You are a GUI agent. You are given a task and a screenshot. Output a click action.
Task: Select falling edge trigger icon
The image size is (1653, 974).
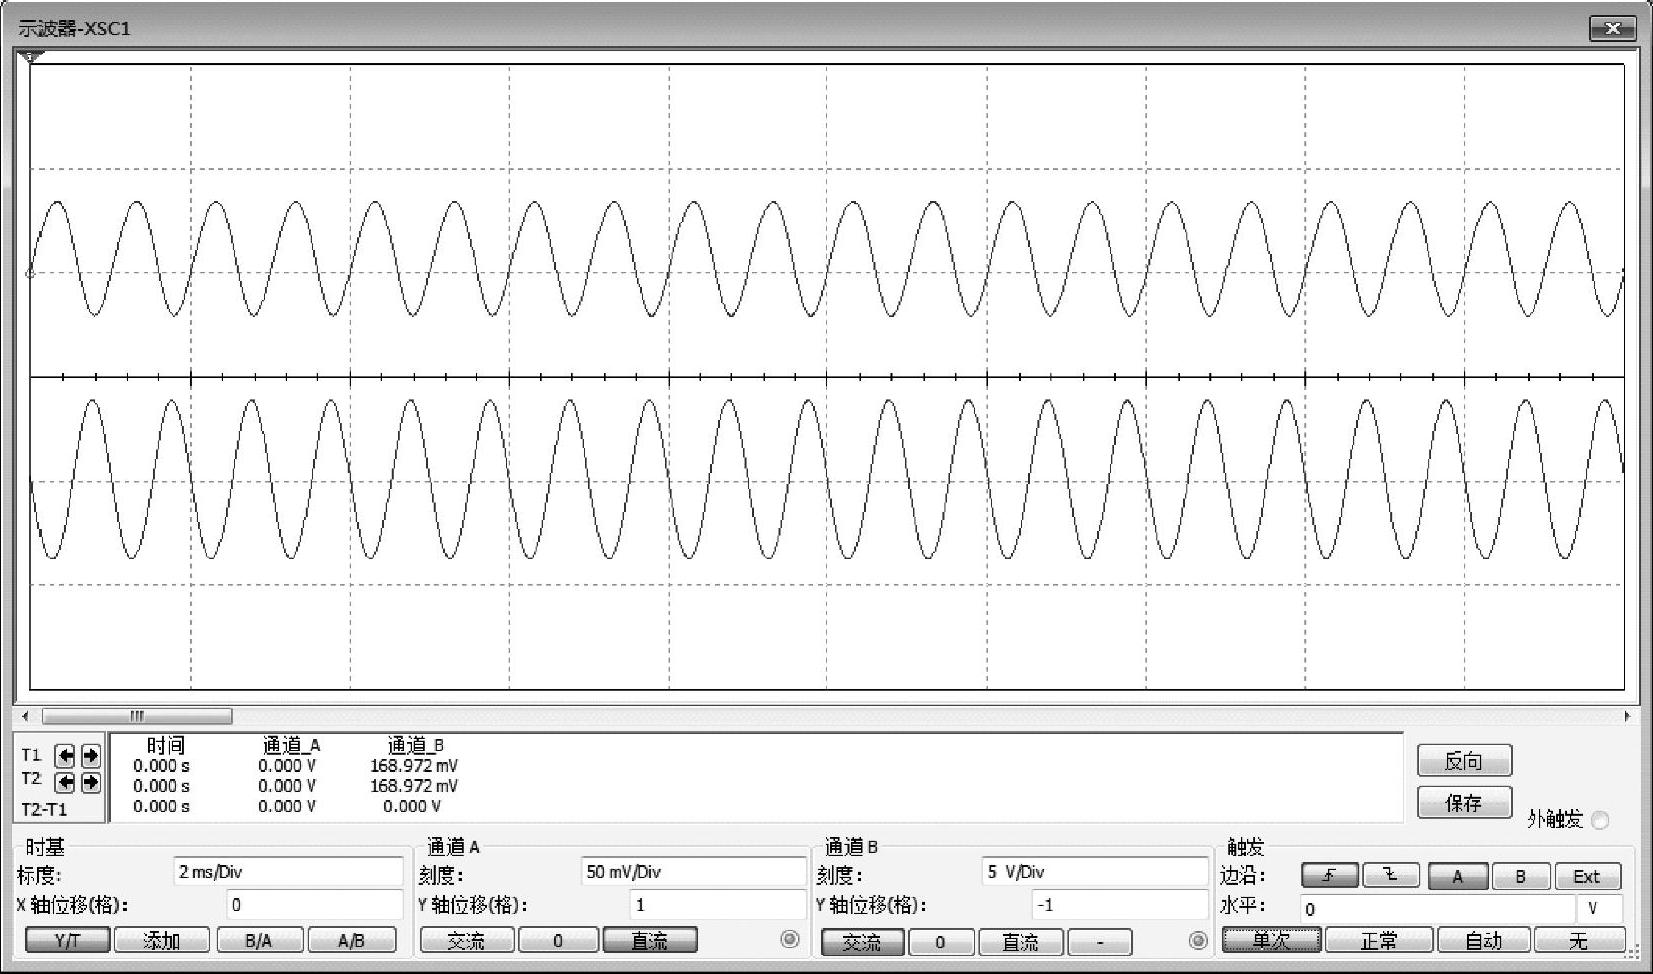[x=1390, y=876]
